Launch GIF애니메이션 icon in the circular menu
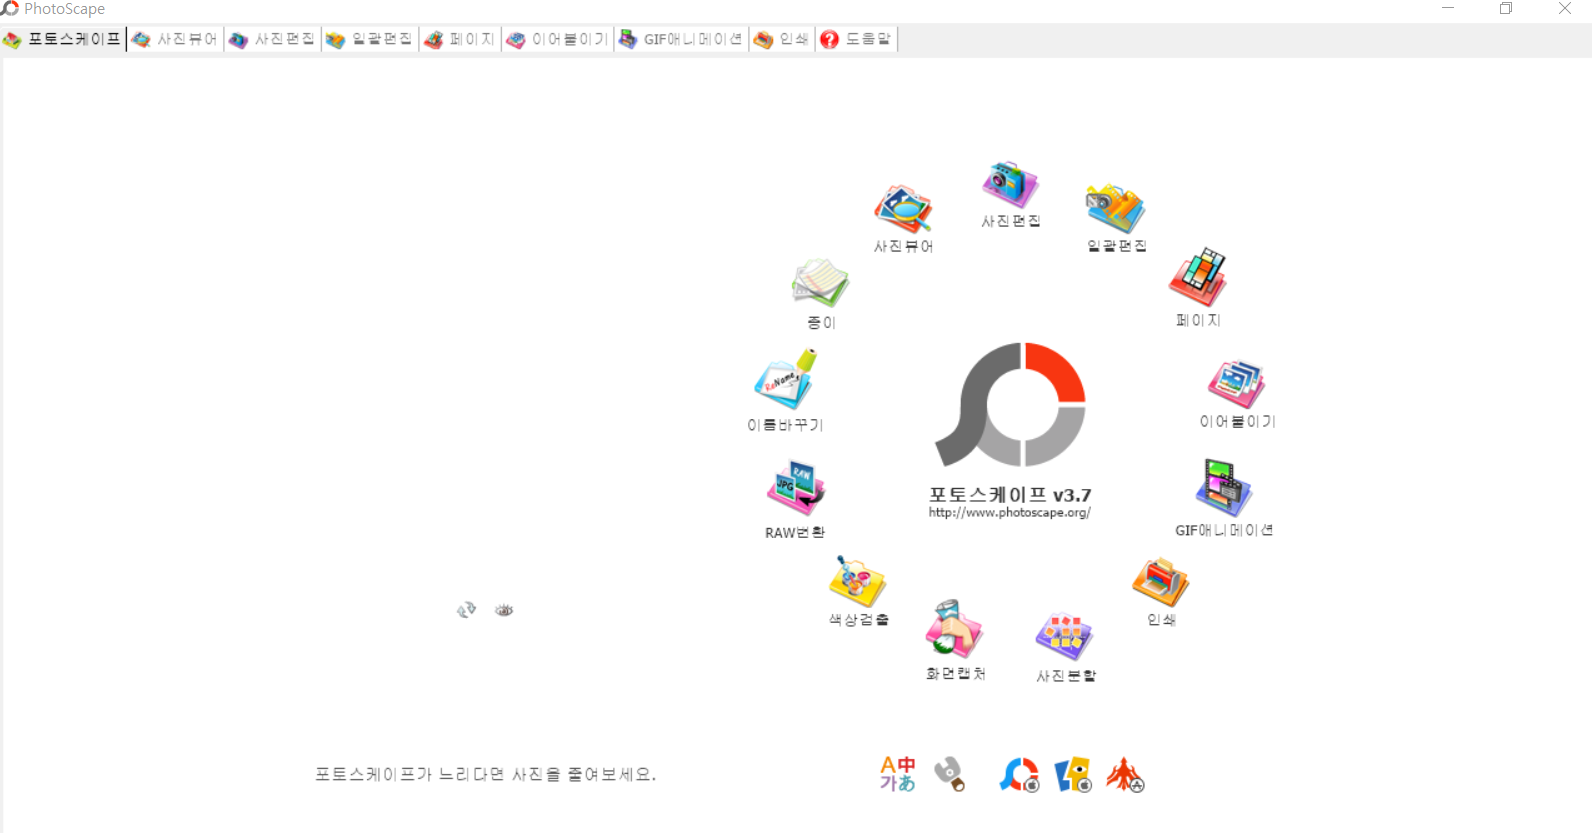Screen dimensions: 1592x833 (1224, 488)
